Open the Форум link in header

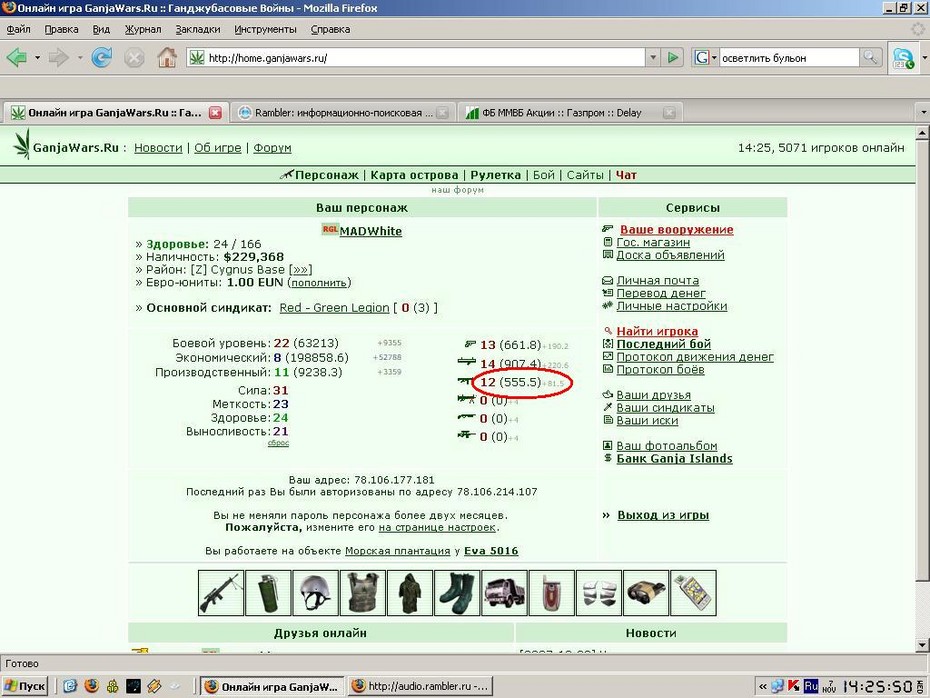pyautogui.click(x=272, y=148)
